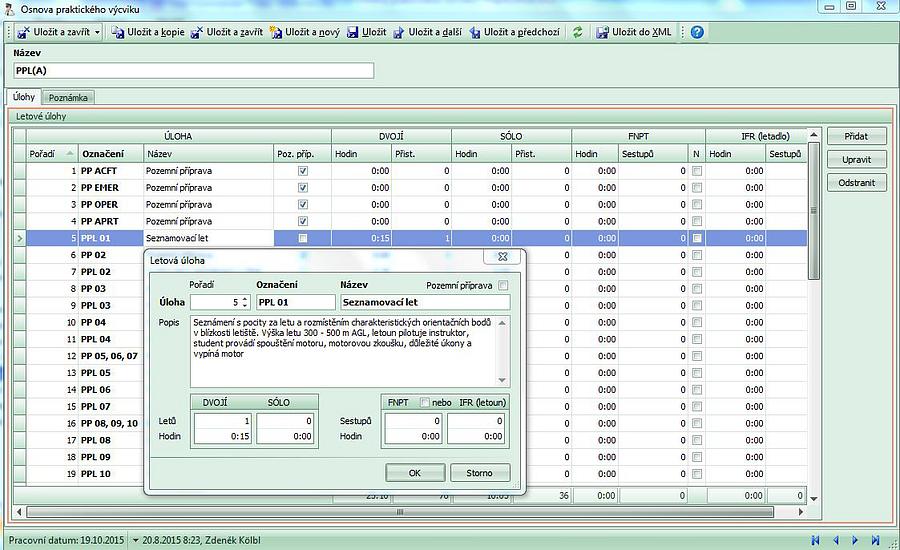The height and width of the screenshot is (550, 900).
Task: Select the Úlohy tab
Action: tap(24, 97)
